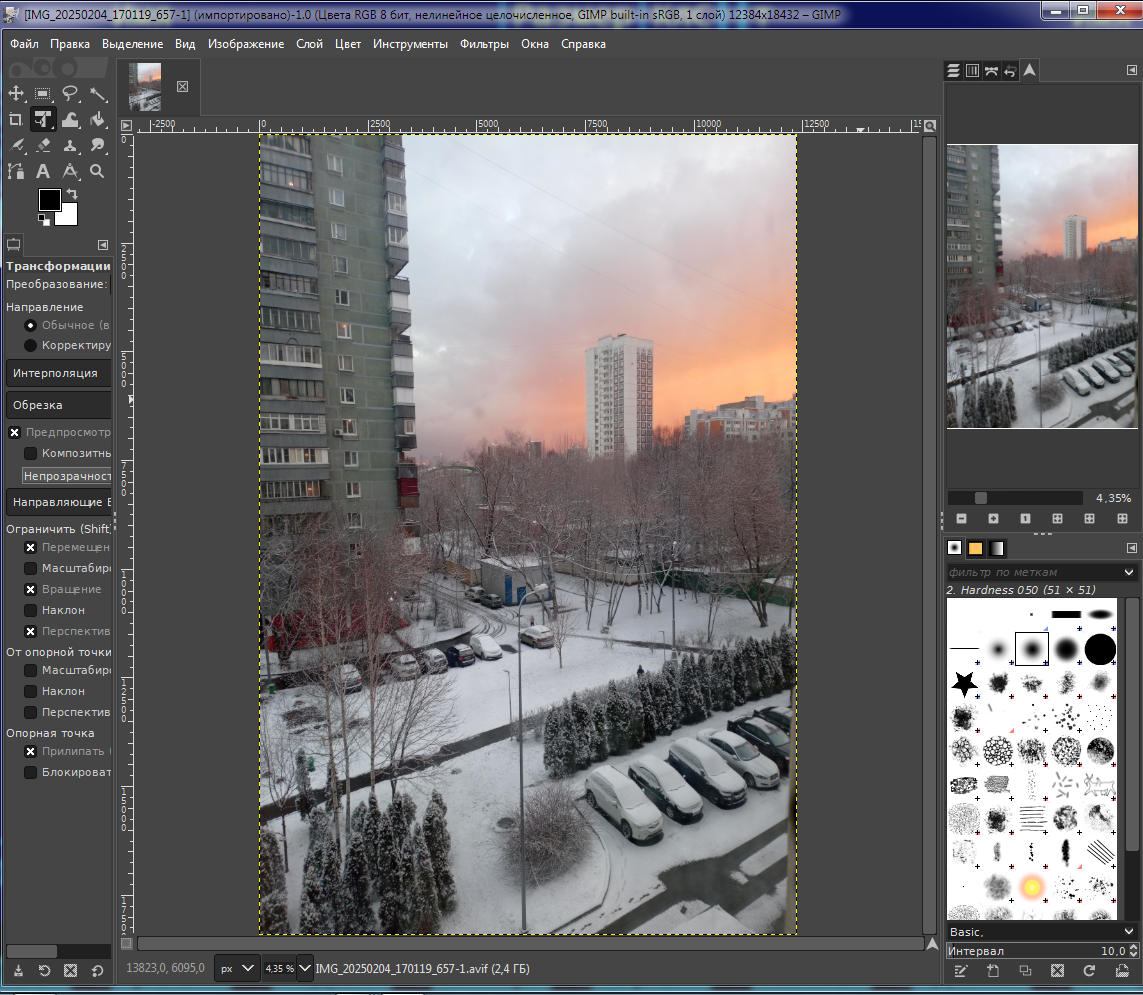
Task: Select the Free Select lasso tool
Action: (70, 94)
